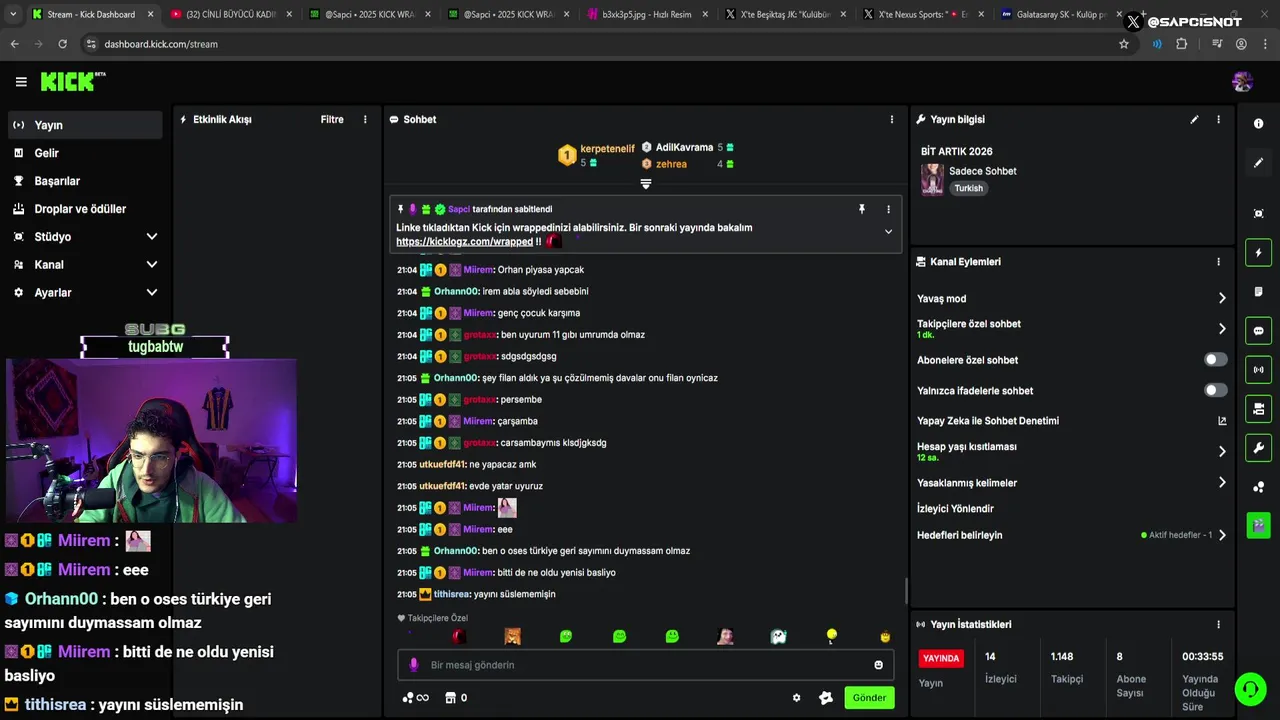Select the ghost emote in the quick row

coord(779,636)
